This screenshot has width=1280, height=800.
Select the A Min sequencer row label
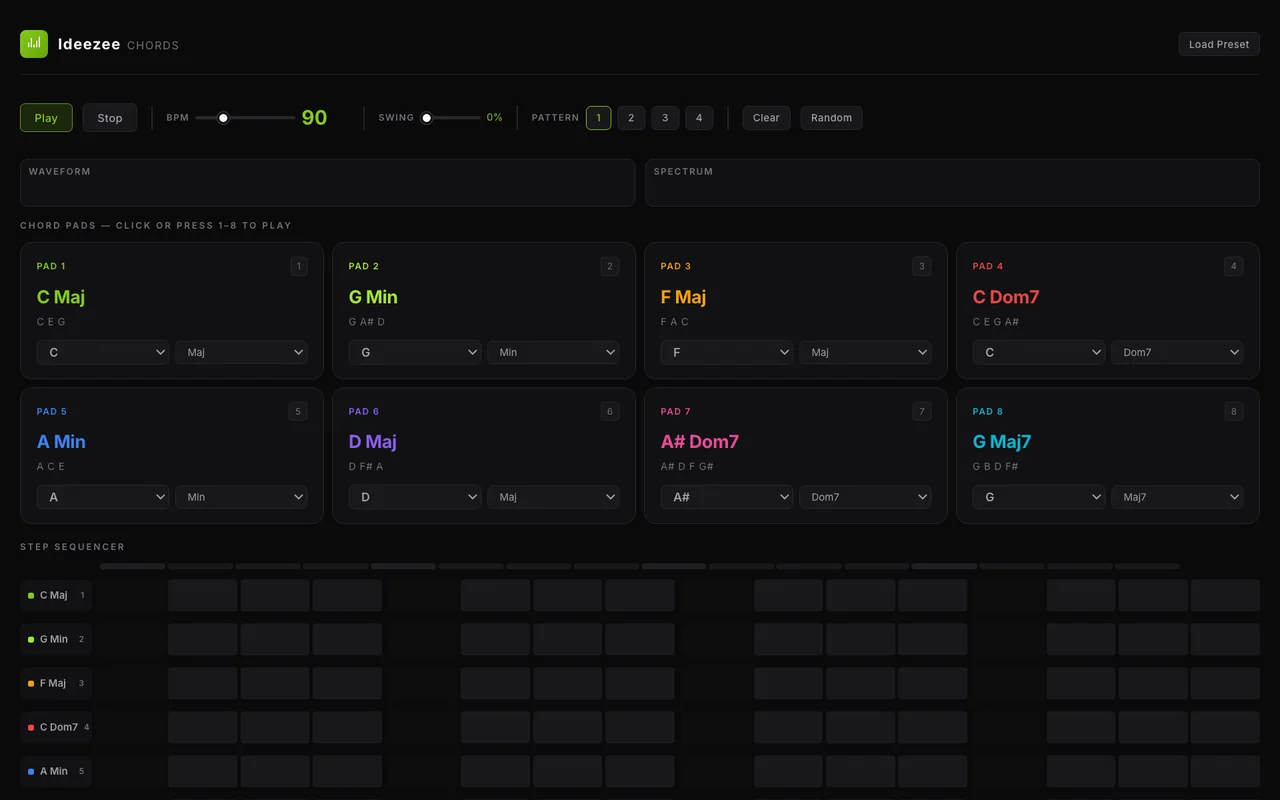56,771
